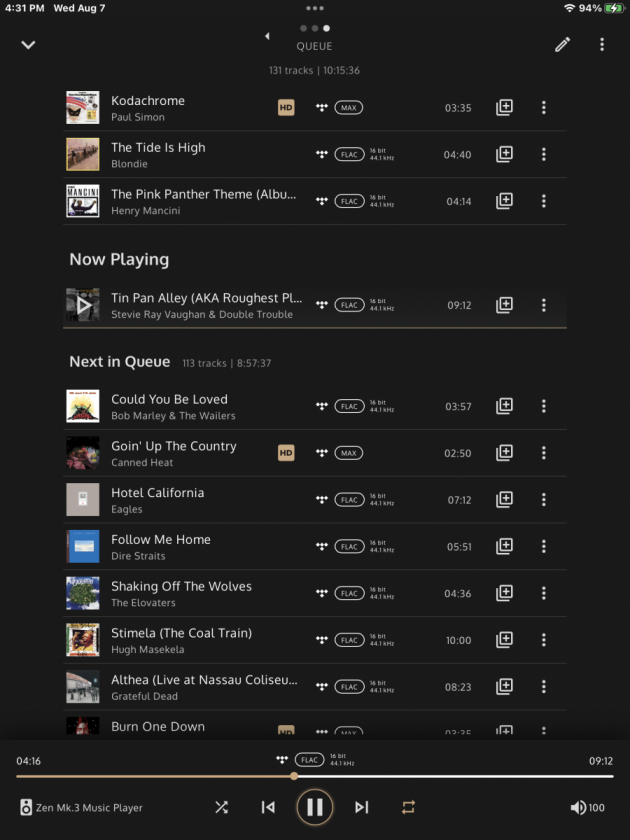Tap the Tin Pan Alley album thumbnail

click(82, 305)
